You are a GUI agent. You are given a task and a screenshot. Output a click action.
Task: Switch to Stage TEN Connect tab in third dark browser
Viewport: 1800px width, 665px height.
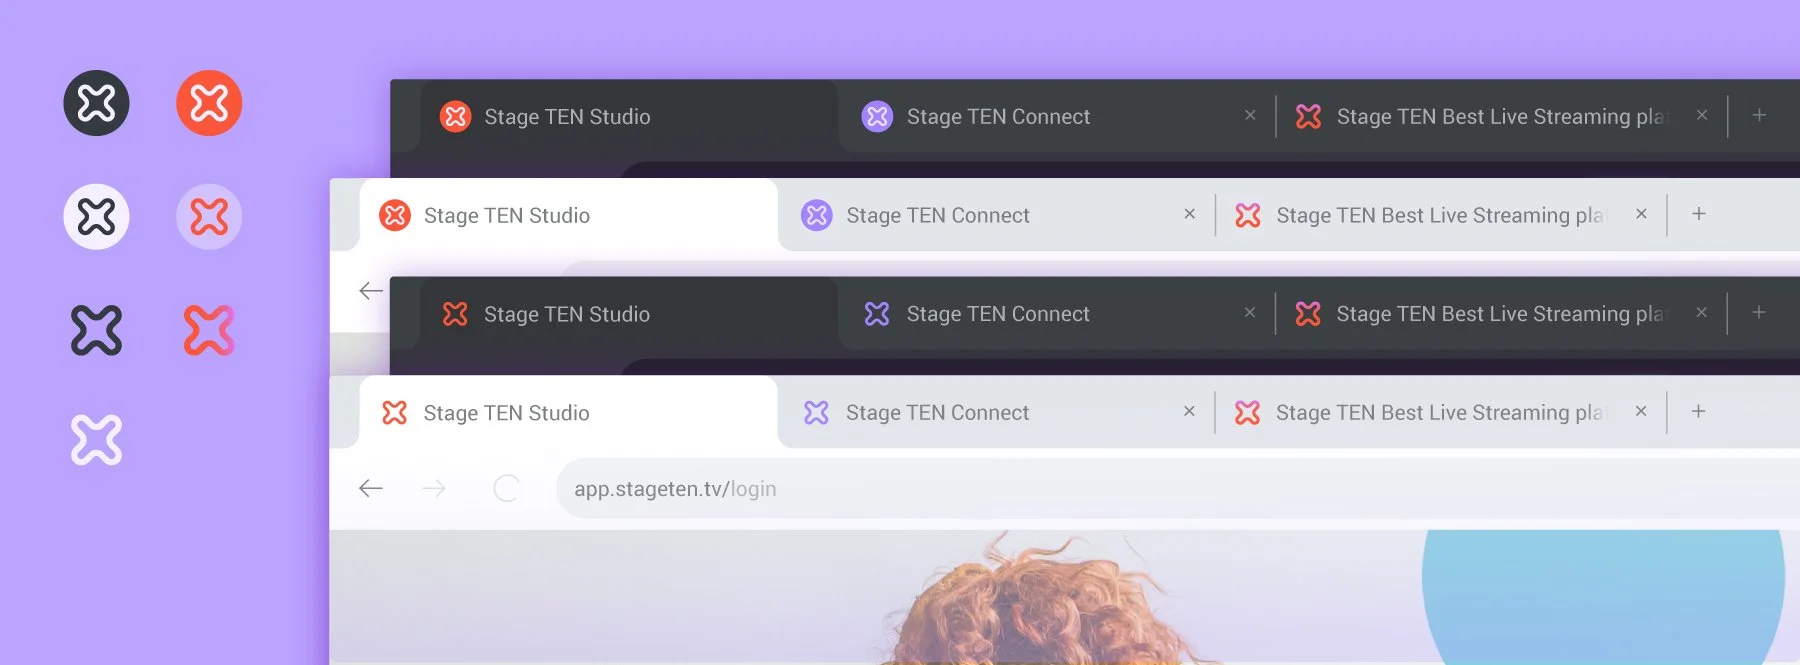tap(1055, 314)
